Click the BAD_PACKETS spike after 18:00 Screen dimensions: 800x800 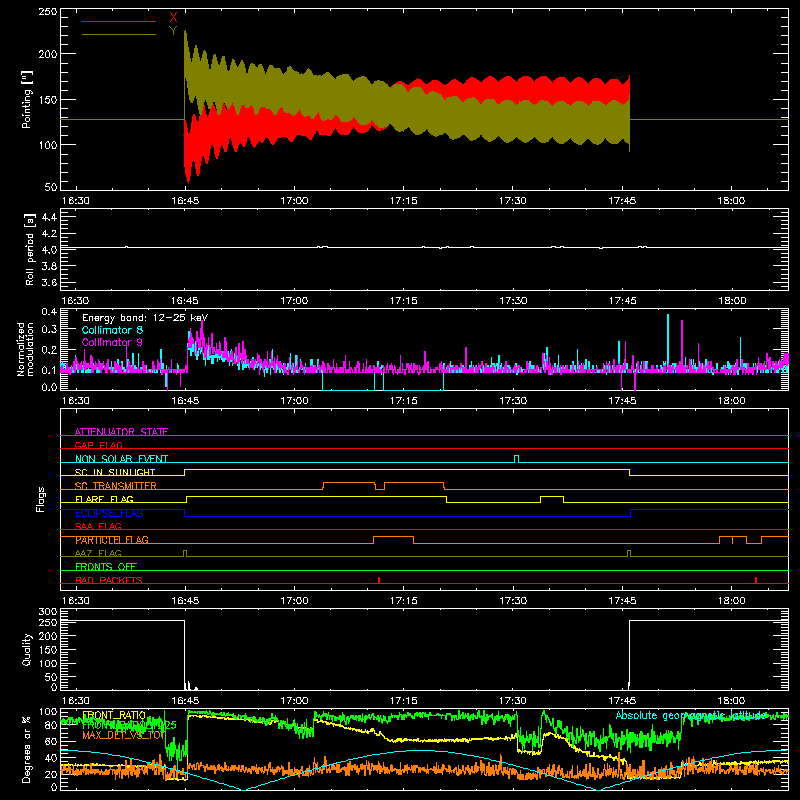click(756, 580)
